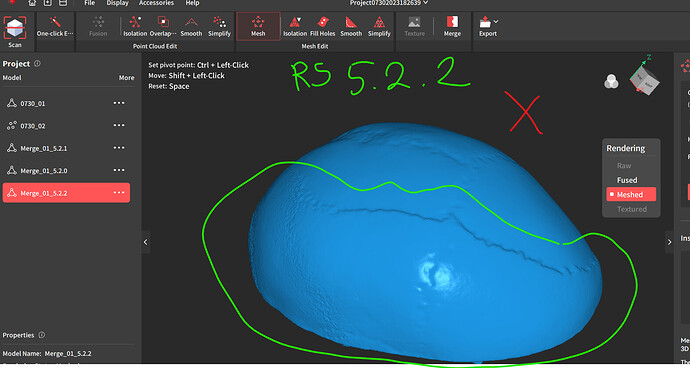Open the project name dropdown in title bar
690x368 pixels.
[x=426, y=3]
